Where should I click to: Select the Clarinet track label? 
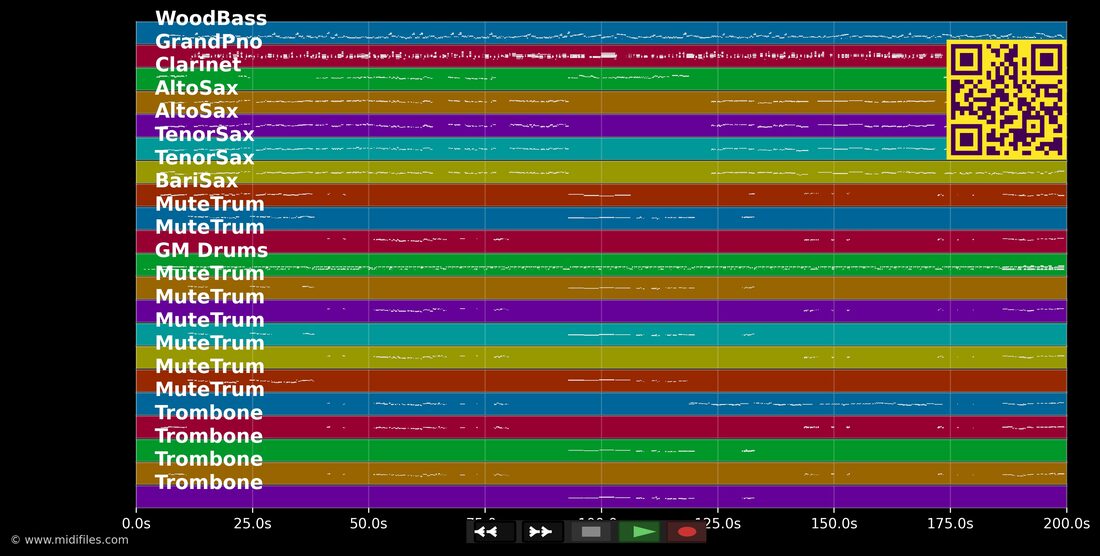(198, 65)
